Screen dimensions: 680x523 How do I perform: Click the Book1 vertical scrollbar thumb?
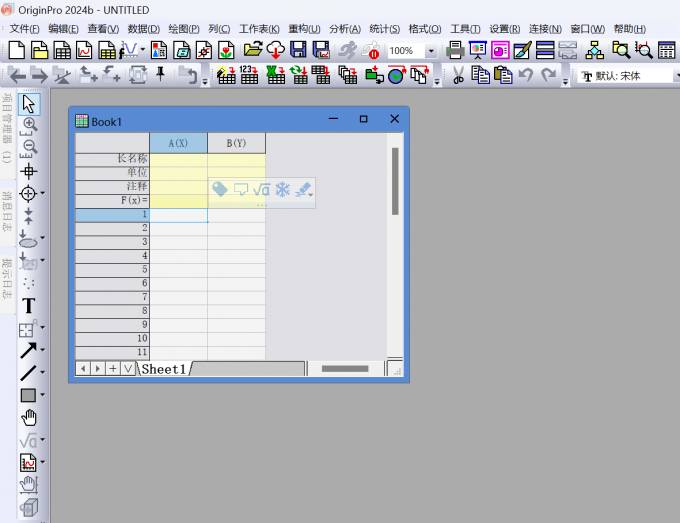[395, 181]
